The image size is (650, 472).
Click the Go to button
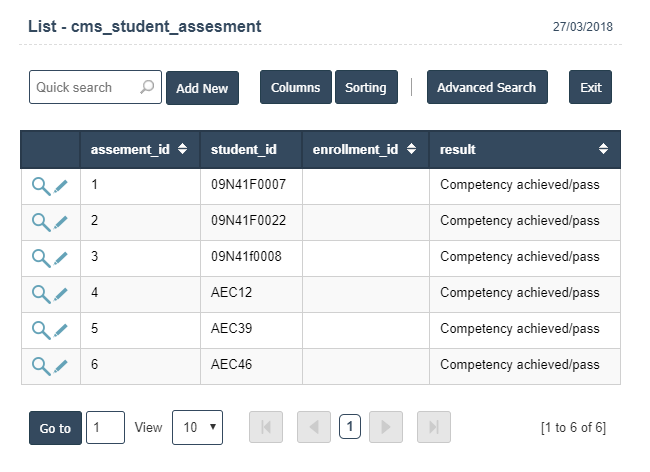coord(55,428)
